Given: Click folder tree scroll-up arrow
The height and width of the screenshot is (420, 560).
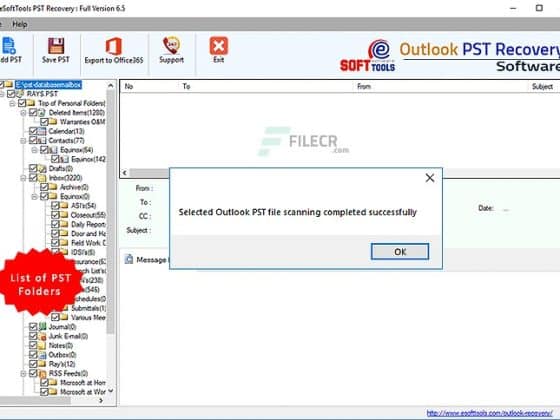Looking at the screenshot, I should pos(111,86).
